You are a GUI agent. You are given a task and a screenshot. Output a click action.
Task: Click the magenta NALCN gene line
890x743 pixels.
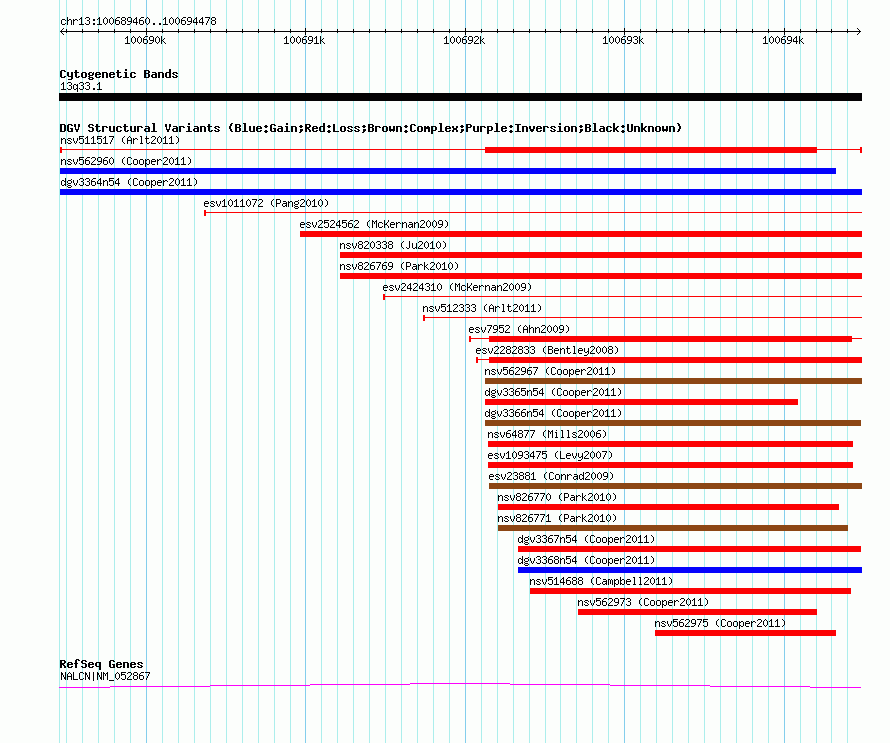(x=460, y=686)
